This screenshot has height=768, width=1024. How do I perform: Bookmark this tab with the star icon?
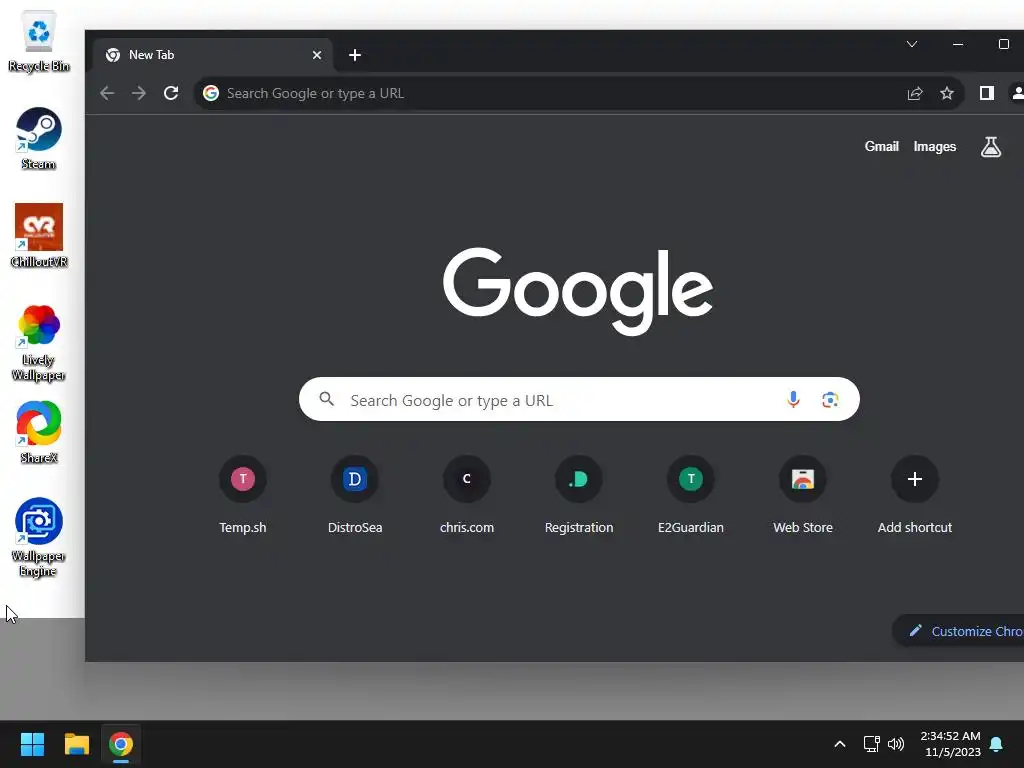947,93
